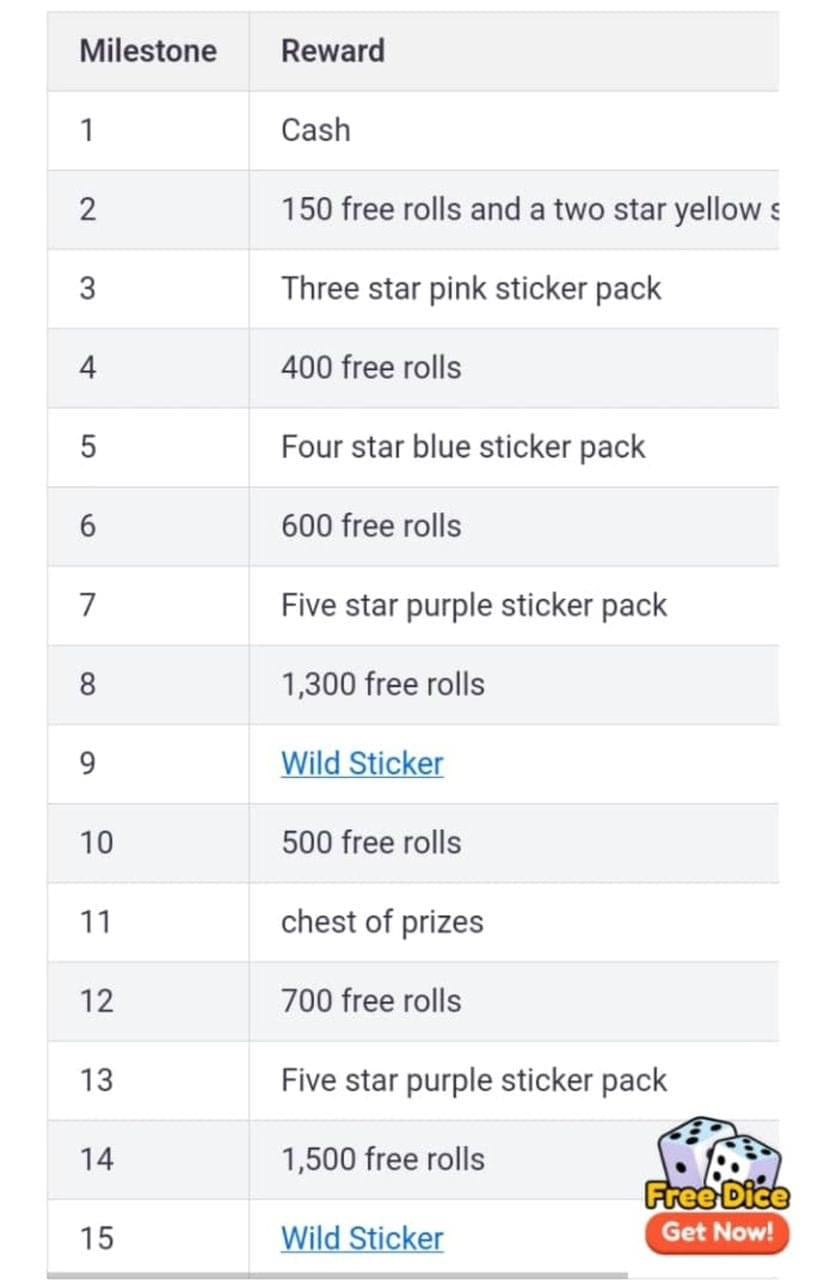The image size is (824, 1280).
Task: Select the 600 free rolls cell
Action: point(514,526)
